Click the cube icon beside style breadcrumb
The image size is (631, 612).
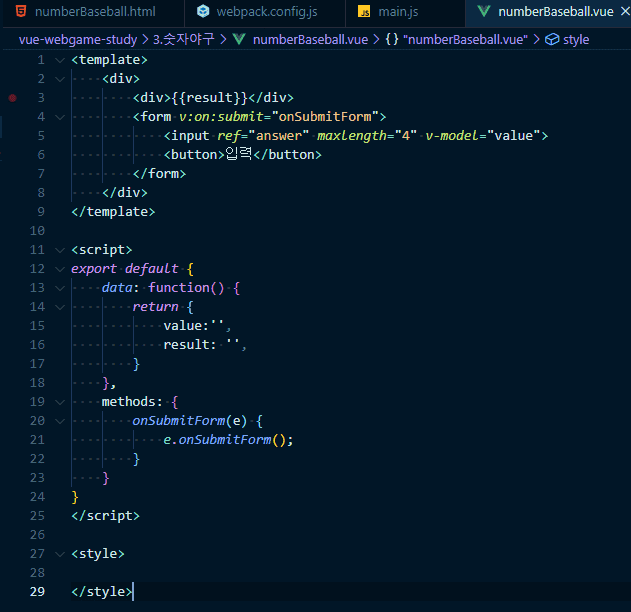click(552, 39)
